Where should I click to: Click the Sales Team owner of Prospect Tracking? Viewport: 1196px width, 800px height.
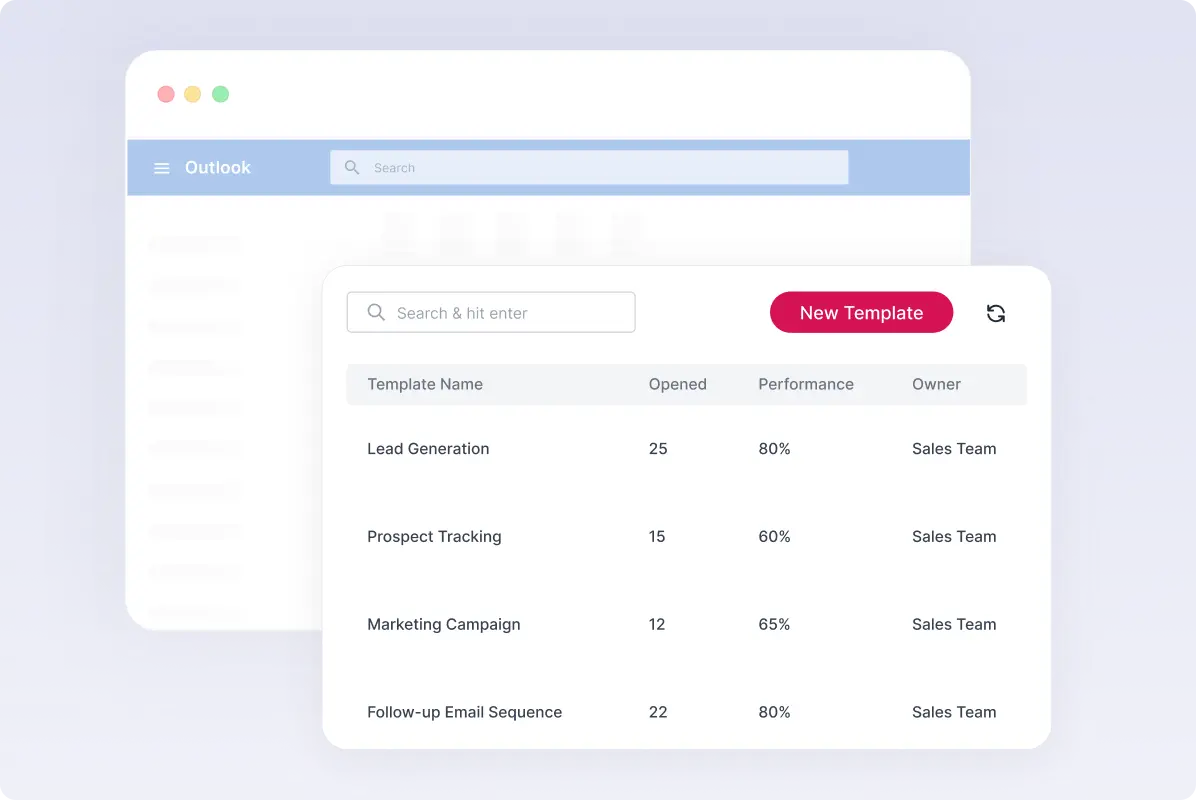(x=953, y=537)
